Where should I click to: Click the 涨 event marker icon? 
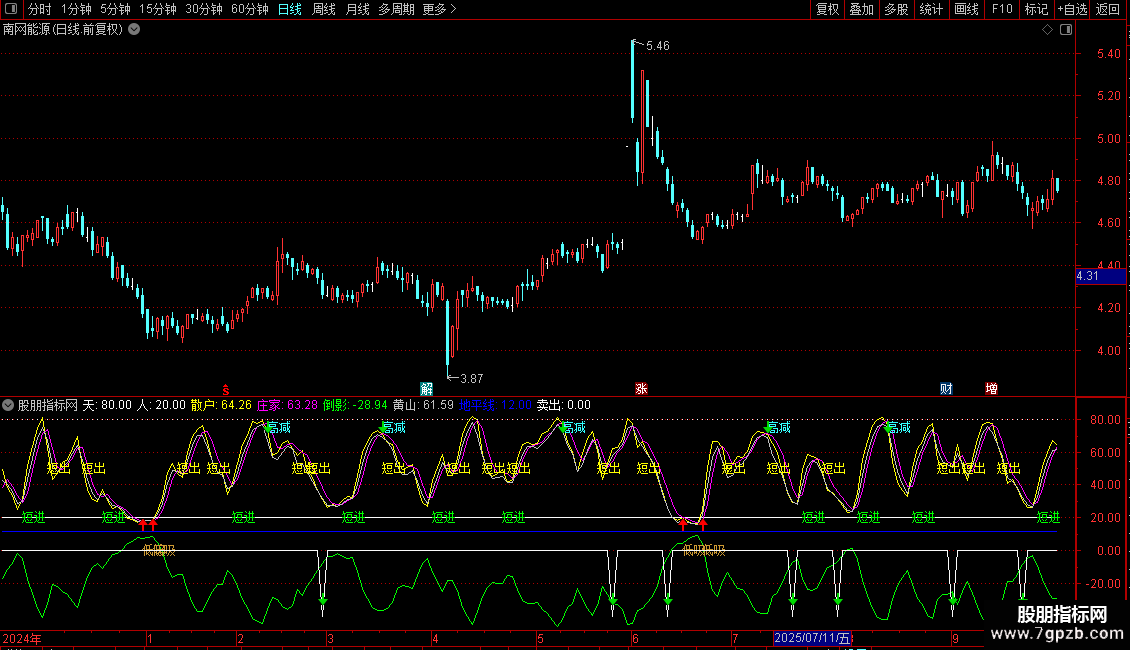click(x=641, y=389)
